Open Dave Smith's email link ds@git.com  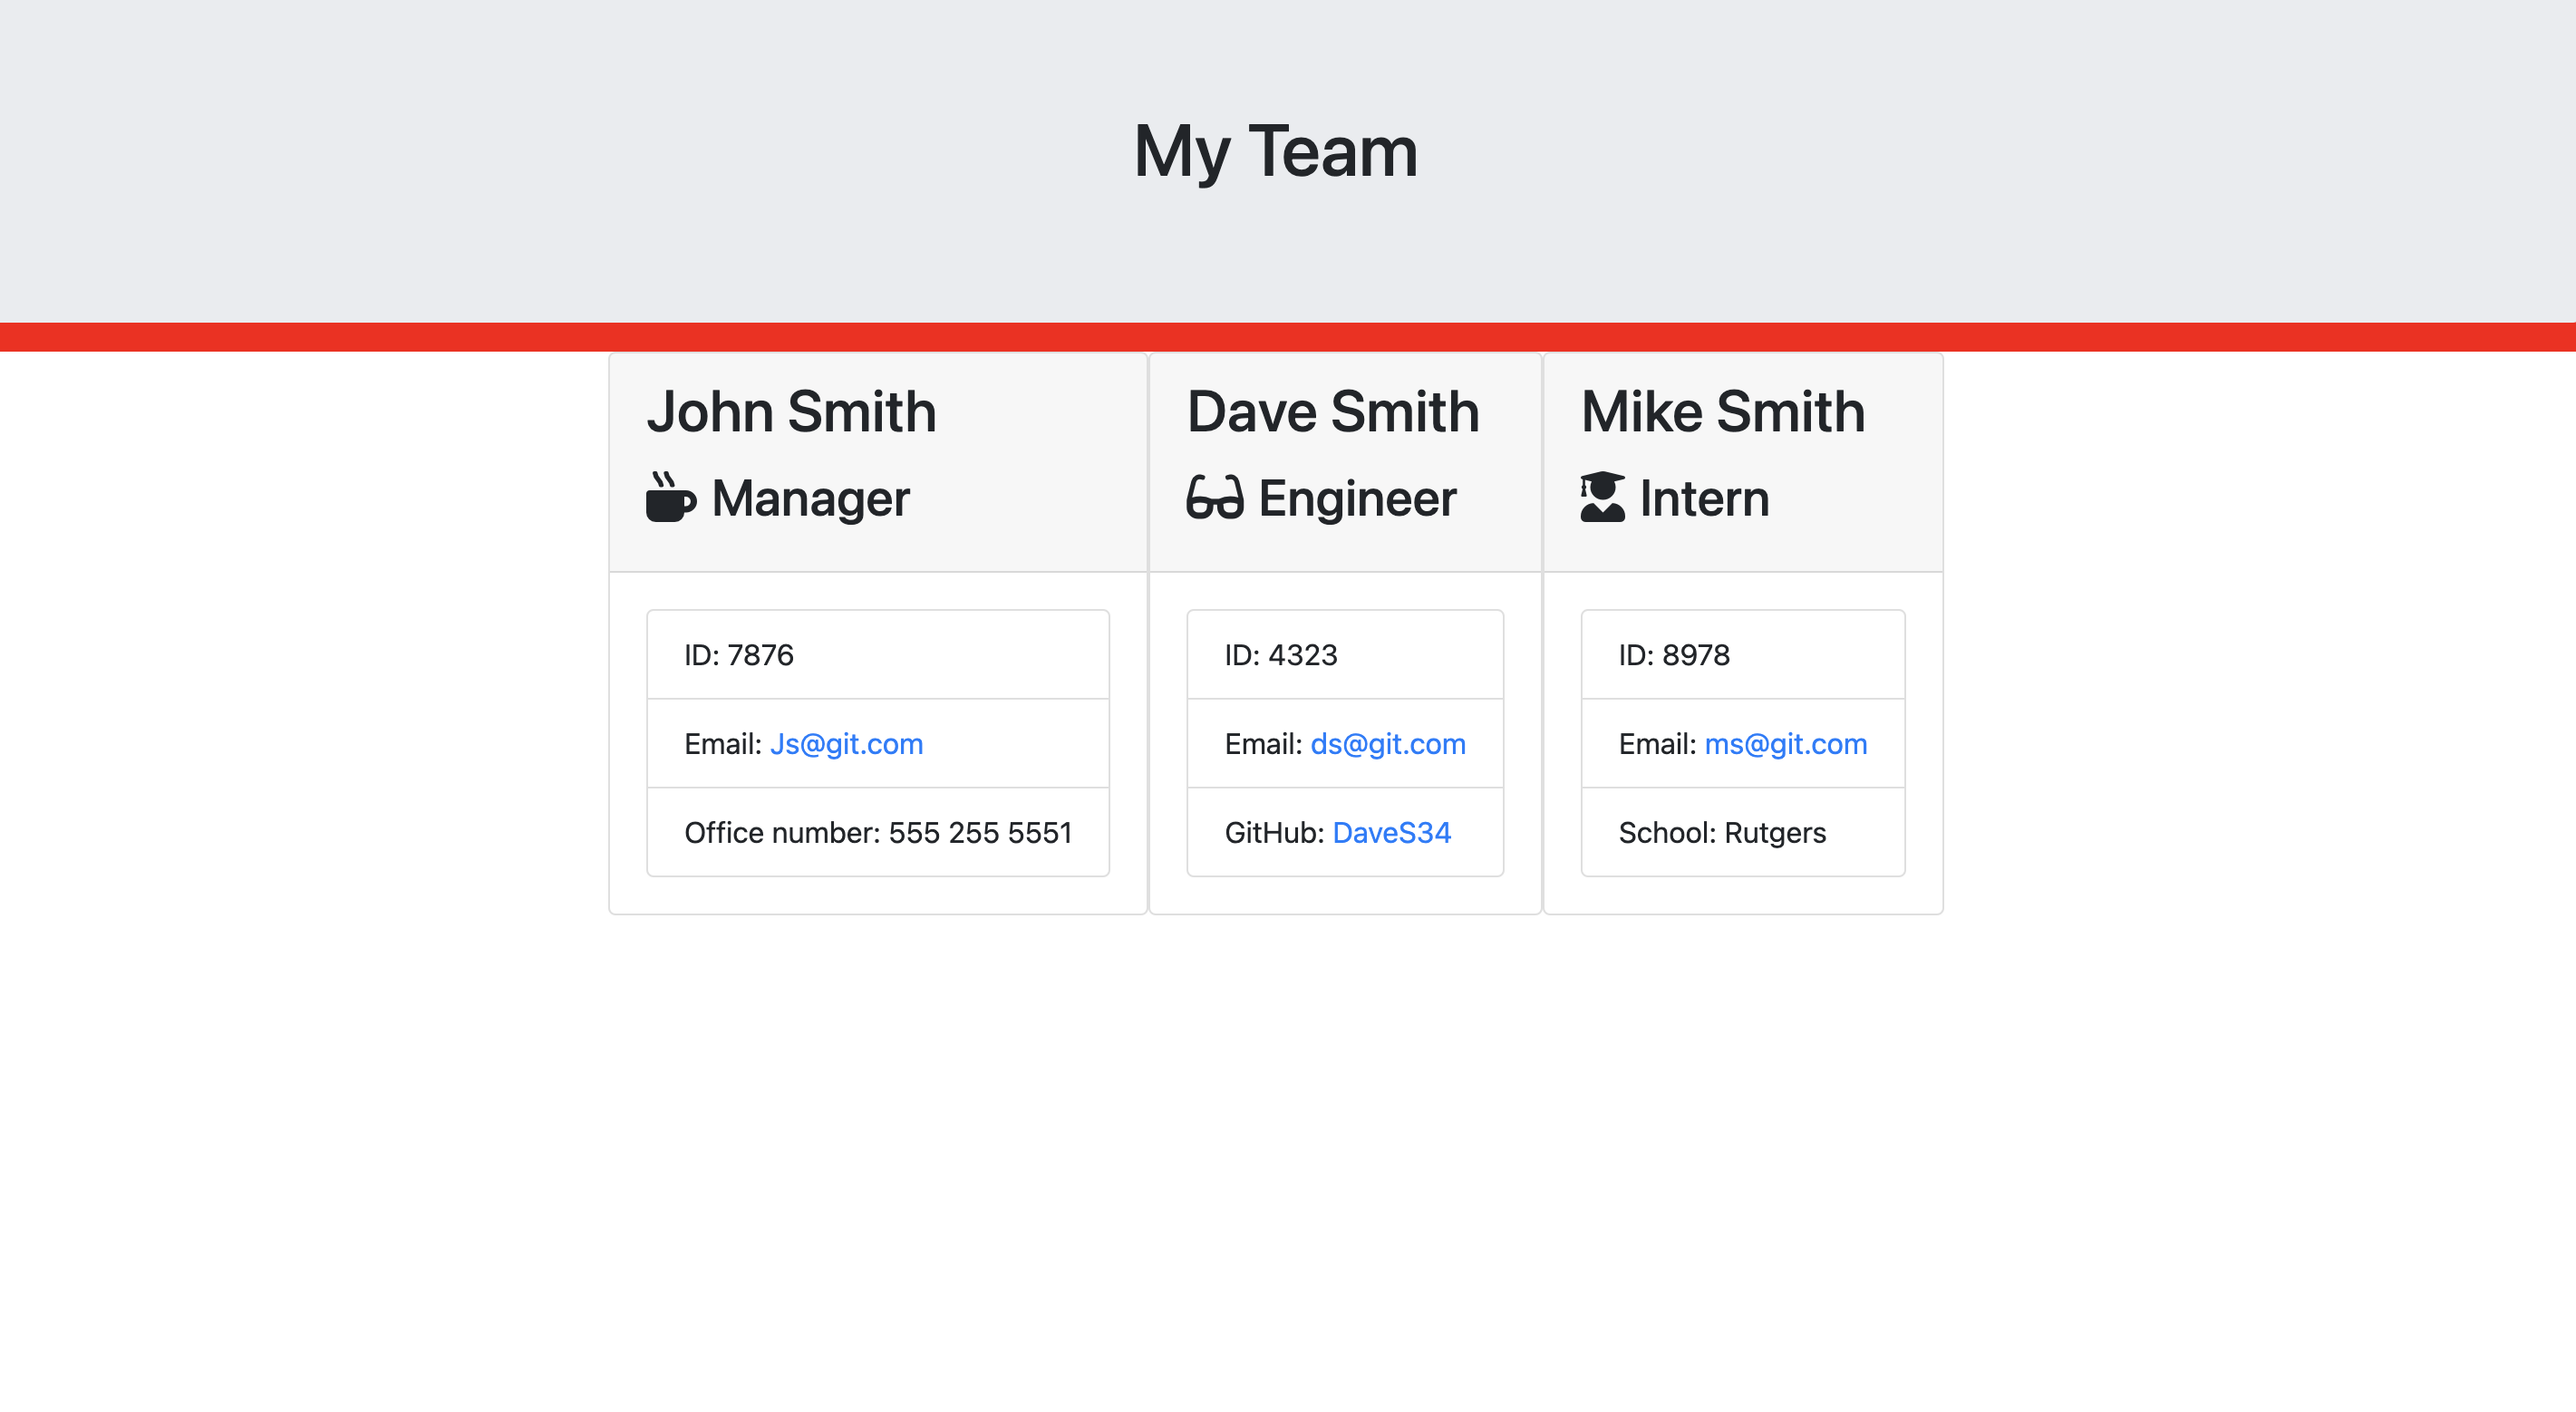(x=1388, y=743)
